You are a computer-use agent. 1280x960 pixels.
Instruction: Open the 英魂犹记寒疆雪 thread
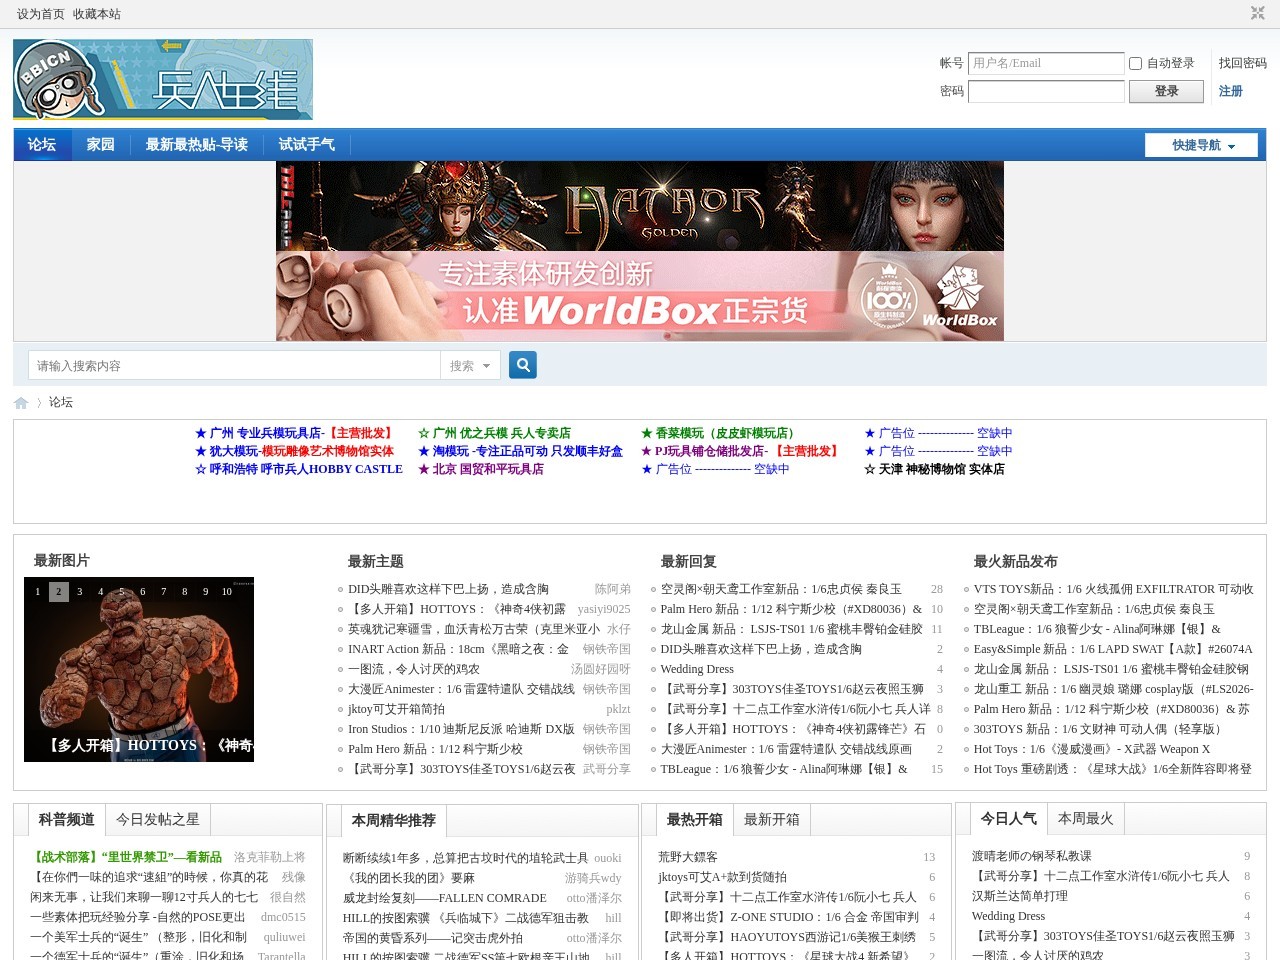click(x=474, y=629)
